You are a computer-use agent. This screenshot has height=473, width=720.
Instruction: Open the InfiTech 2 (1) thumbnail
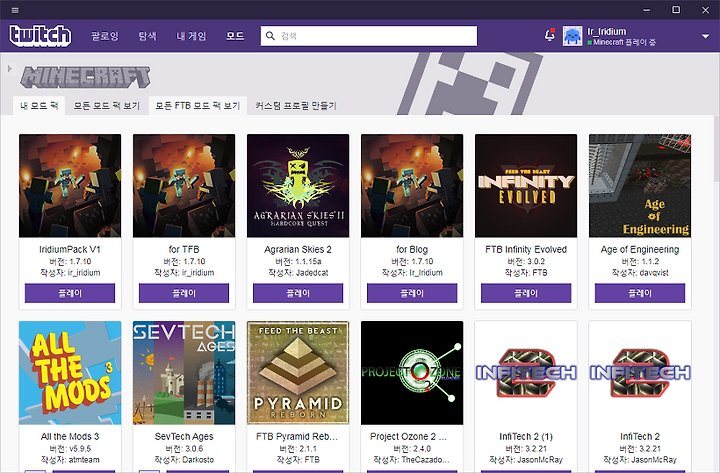tap(526, 372)
